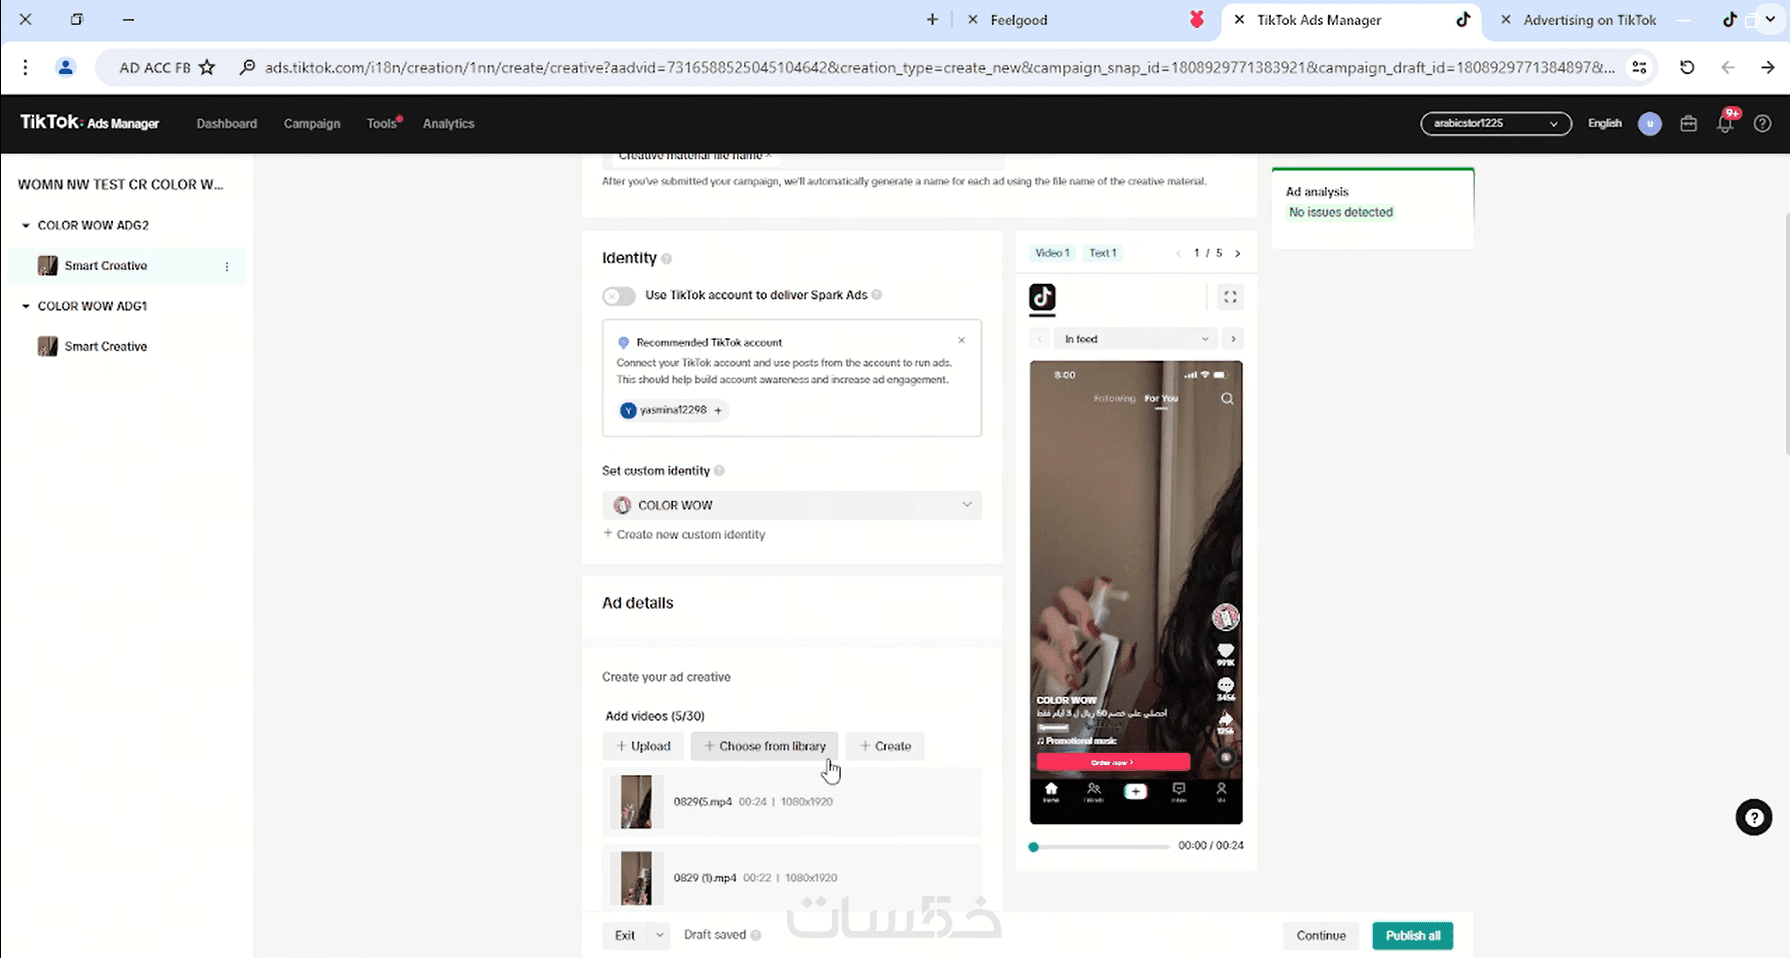Click info icon next to Set custom identity
The width and height of the screenshot is (1790, 958).
(x=720, y=471)
